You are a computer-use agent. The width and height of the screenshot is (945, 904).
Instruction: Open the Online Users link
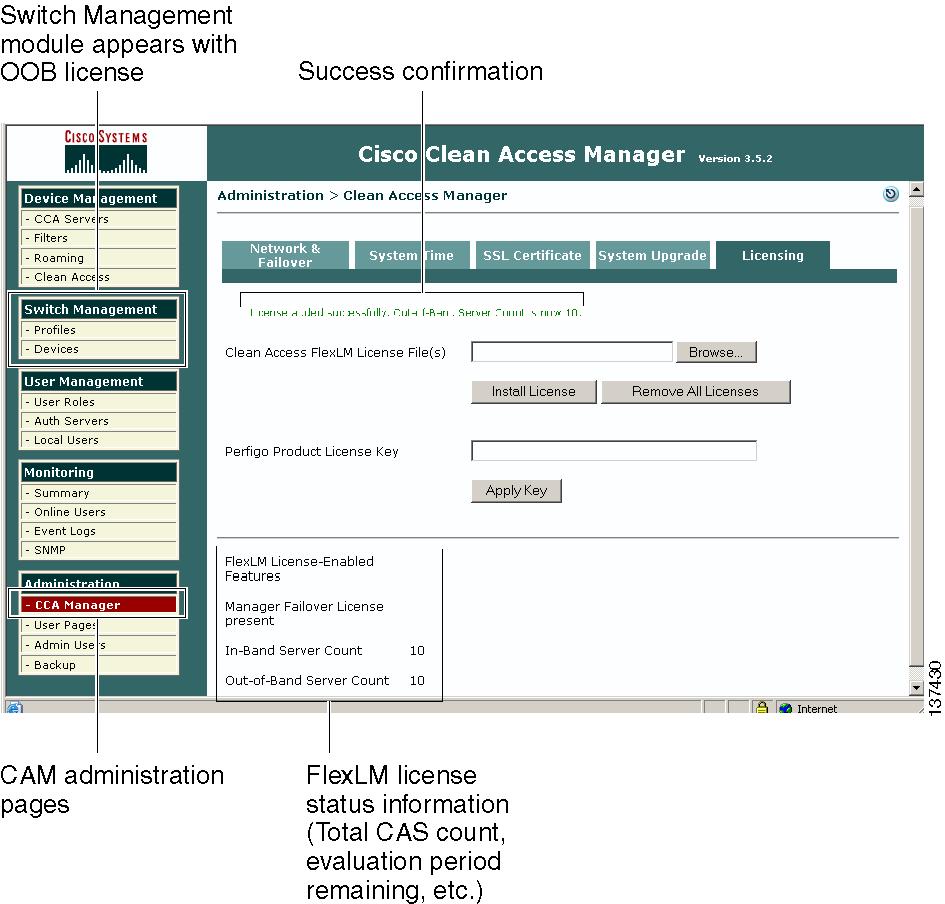(x=99, y=512)
